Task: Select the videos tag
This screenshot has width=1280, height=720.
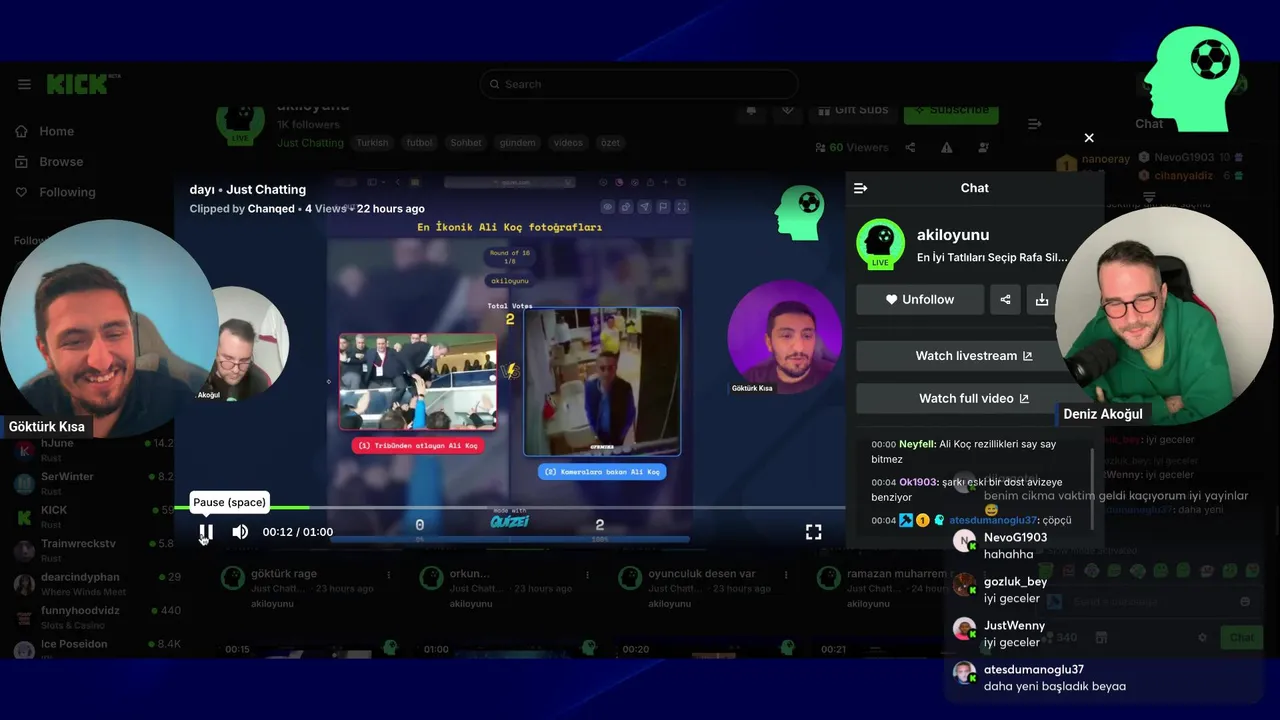Action: [x=568, y=143]
